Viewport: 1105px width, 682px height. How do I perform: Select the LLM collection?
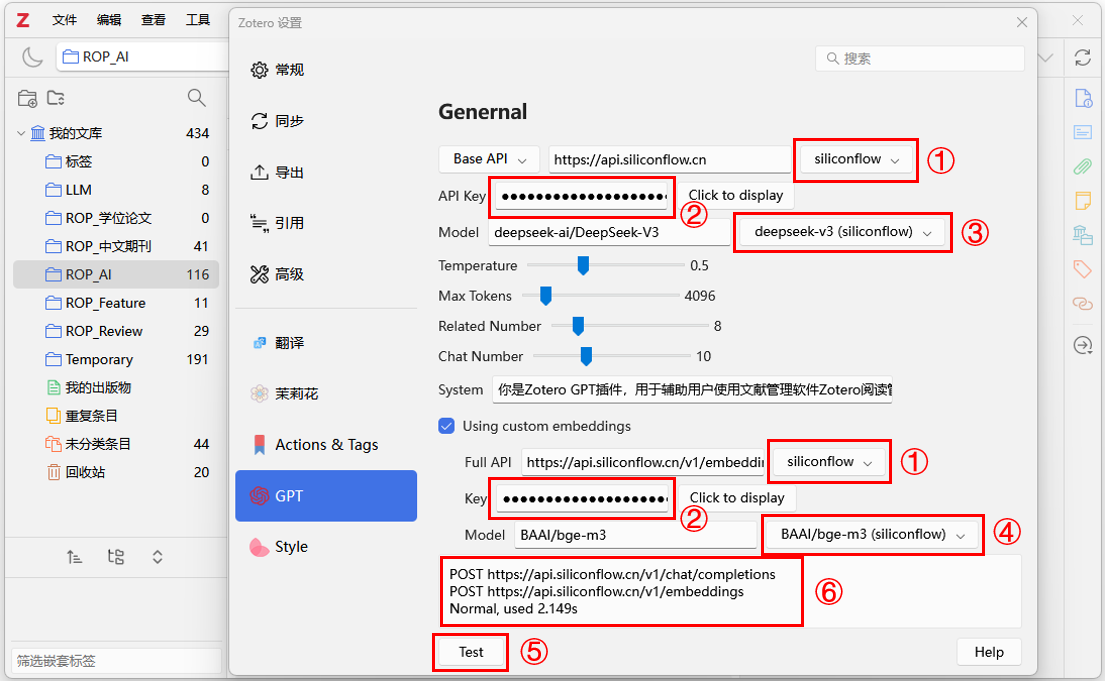click(116, 190)
